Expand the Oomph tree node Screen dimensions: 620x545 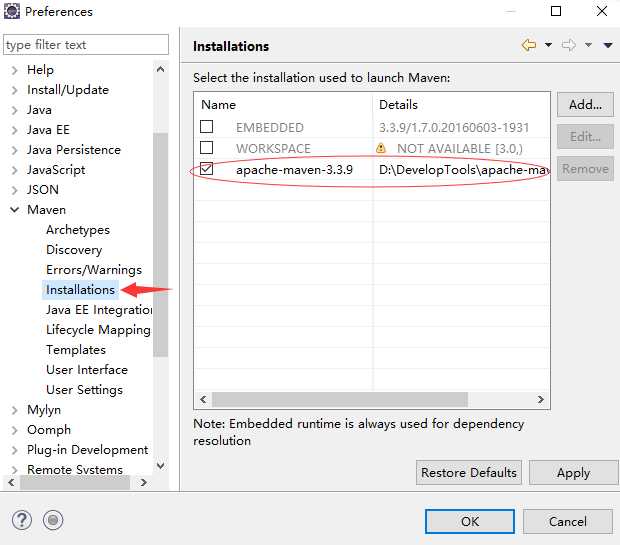click(x=14, y=430)
